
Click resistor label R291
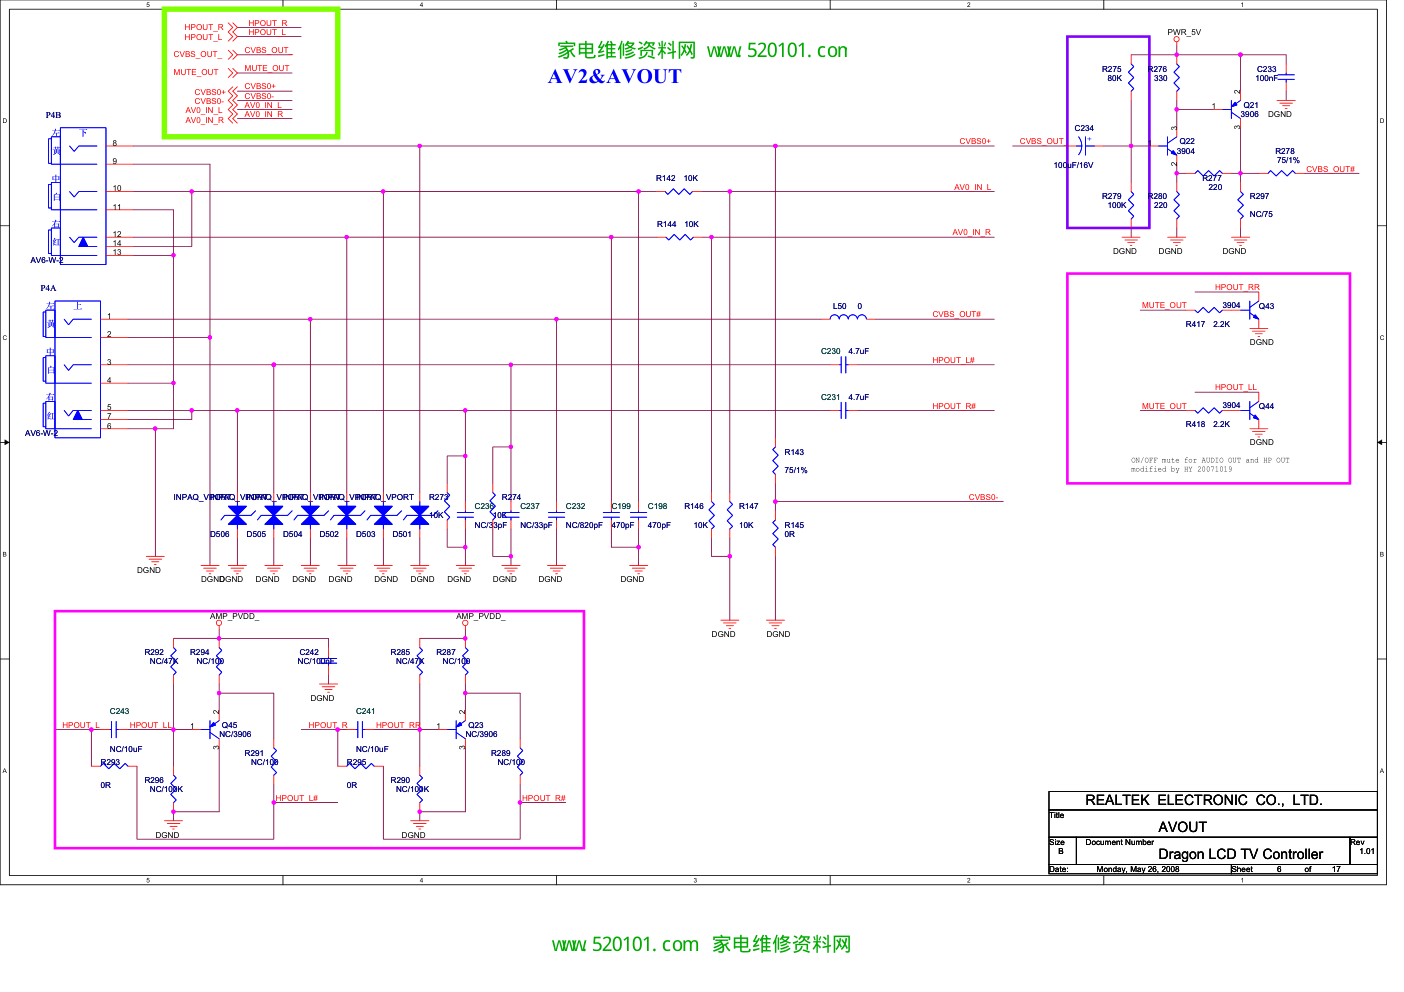click(255, 753)
